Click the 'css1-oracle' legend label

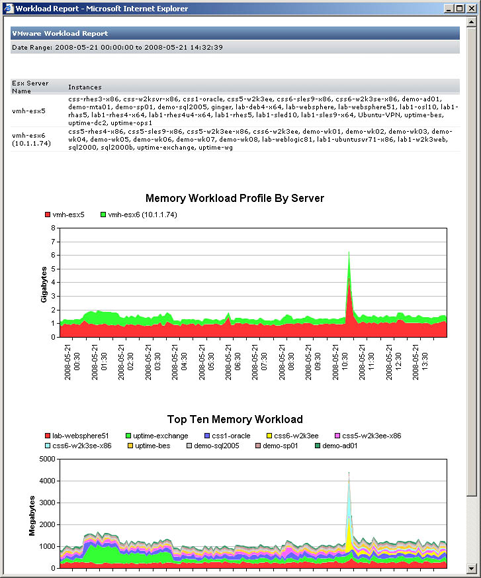point(231,436)
